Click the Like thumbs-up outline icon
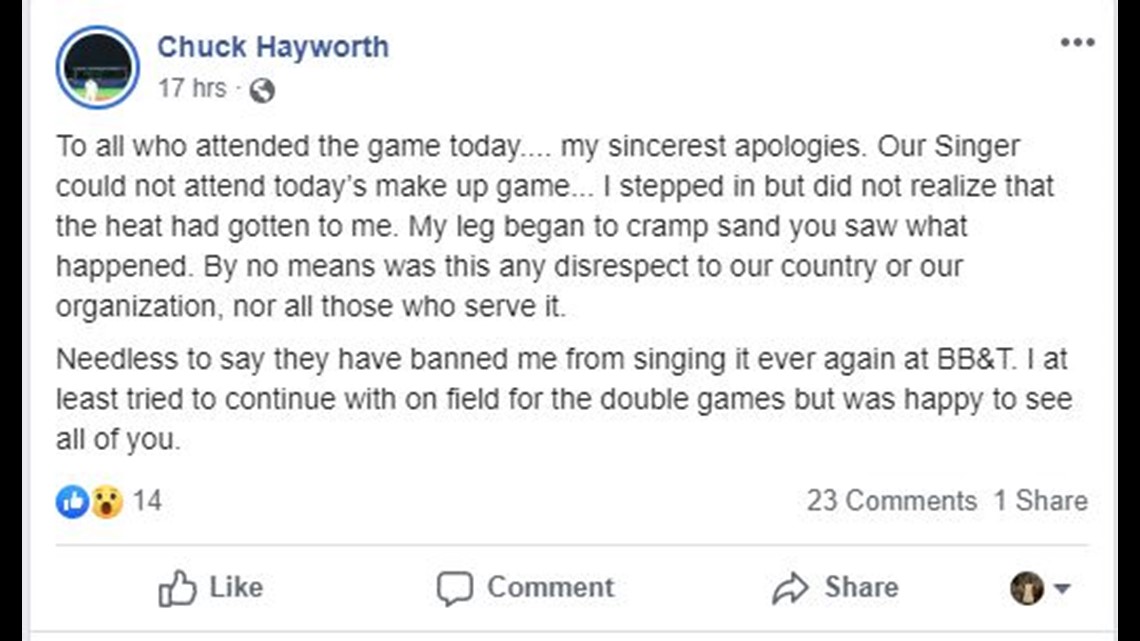The height and width of the screenshot is (641, 1140). [x=177, y=588]
